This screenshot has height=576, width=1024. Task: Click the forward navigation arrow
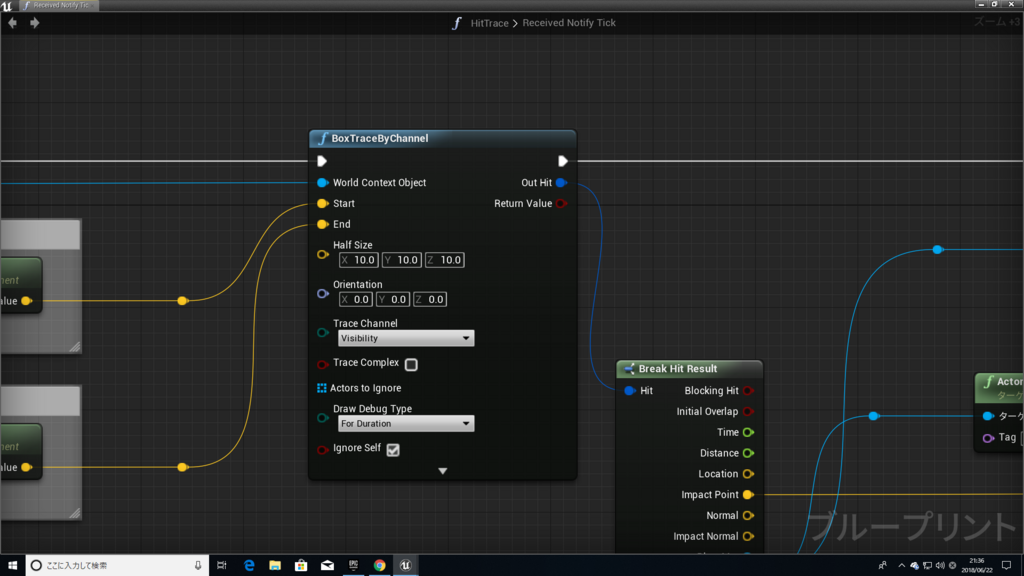pyautogui.click(x=35, y=23)
